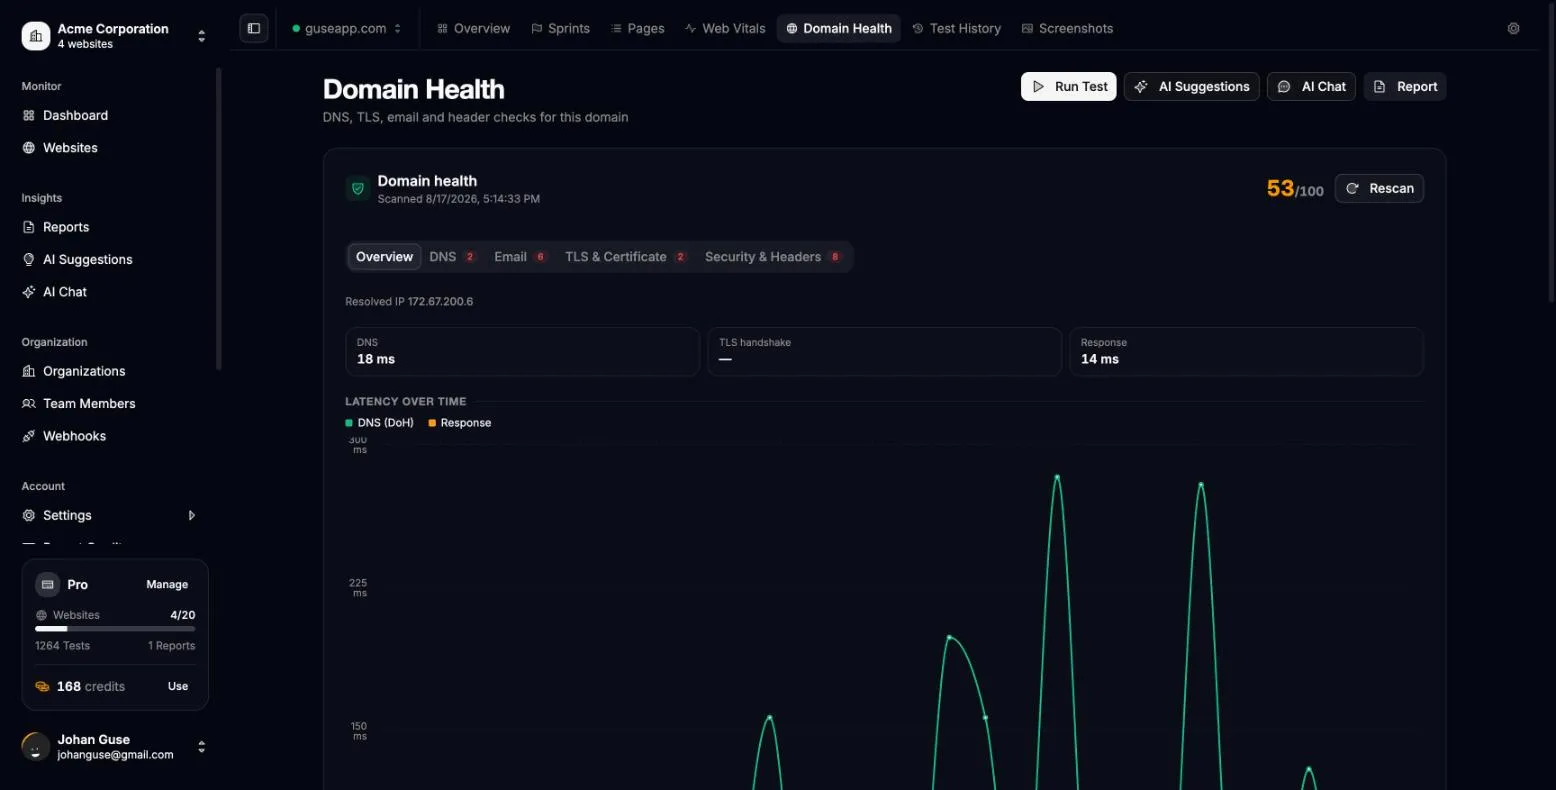This screenshot has width=1556, height=790.
Task: Open the Johan Guse account menu chevron
Action: pyautogui.click(x=202, y=746)
